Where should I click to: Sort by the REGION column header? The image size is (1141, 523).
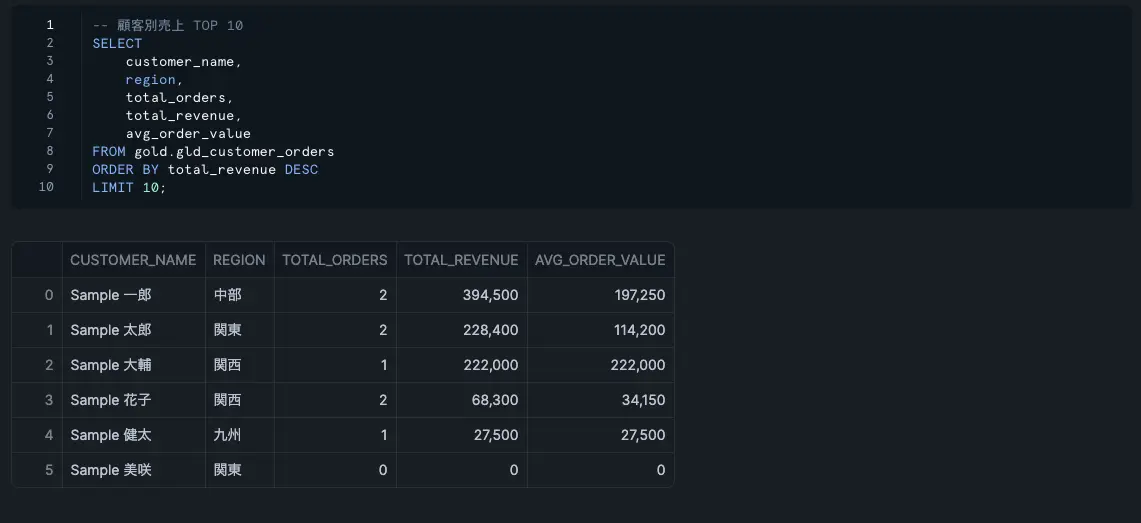pyautogui.click(x=239, y=260)
